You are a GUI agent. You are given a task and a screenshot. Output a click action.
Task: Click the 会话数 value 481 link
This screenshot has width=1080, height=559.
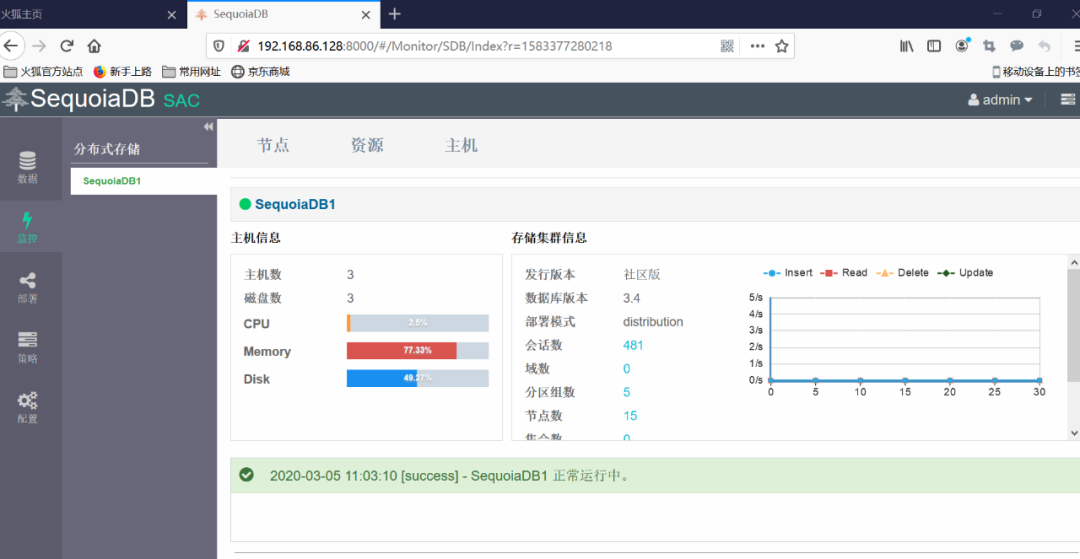633,345
